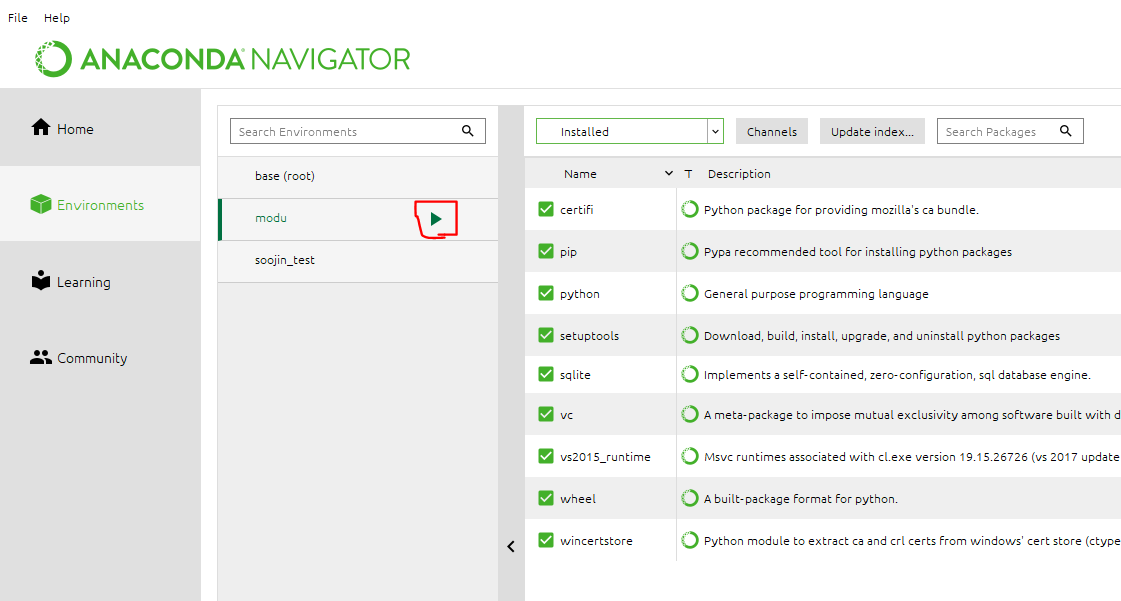1121x601 pixels.
Task: Click the package name 'wincertstore'
Action: (x=596, y=540)
